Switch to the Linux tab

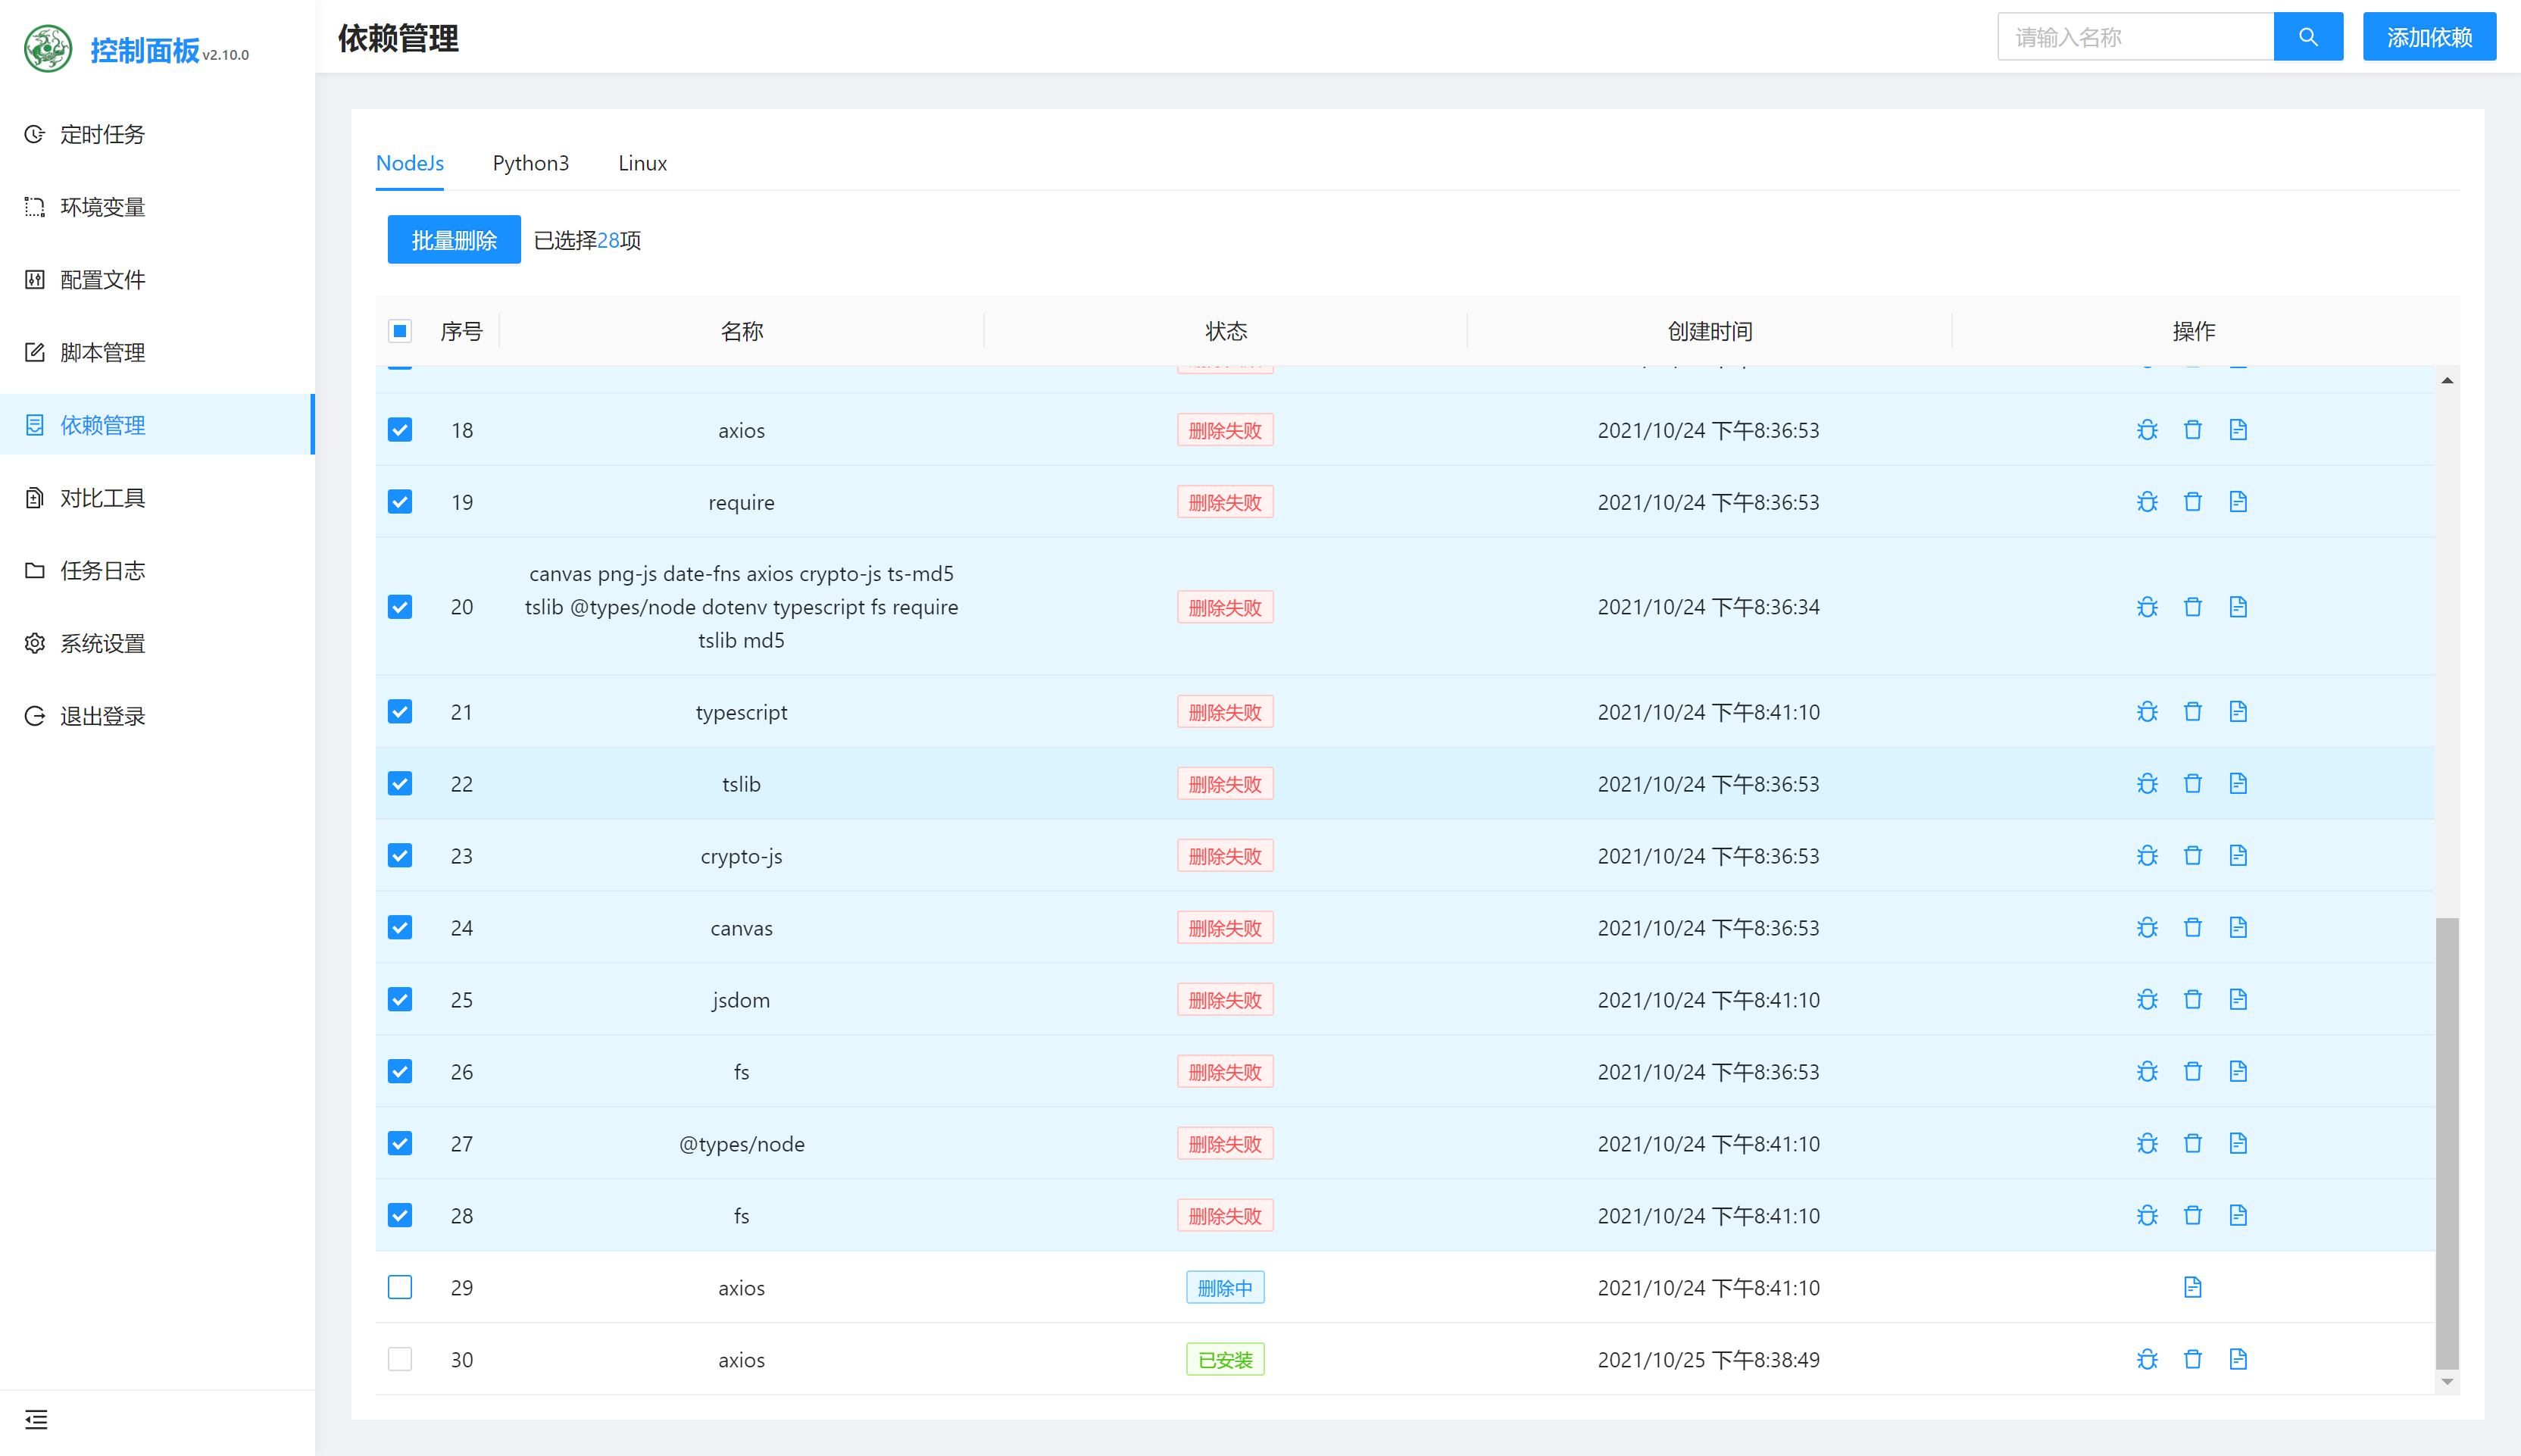pyautogui.click(x=642, y=163)
